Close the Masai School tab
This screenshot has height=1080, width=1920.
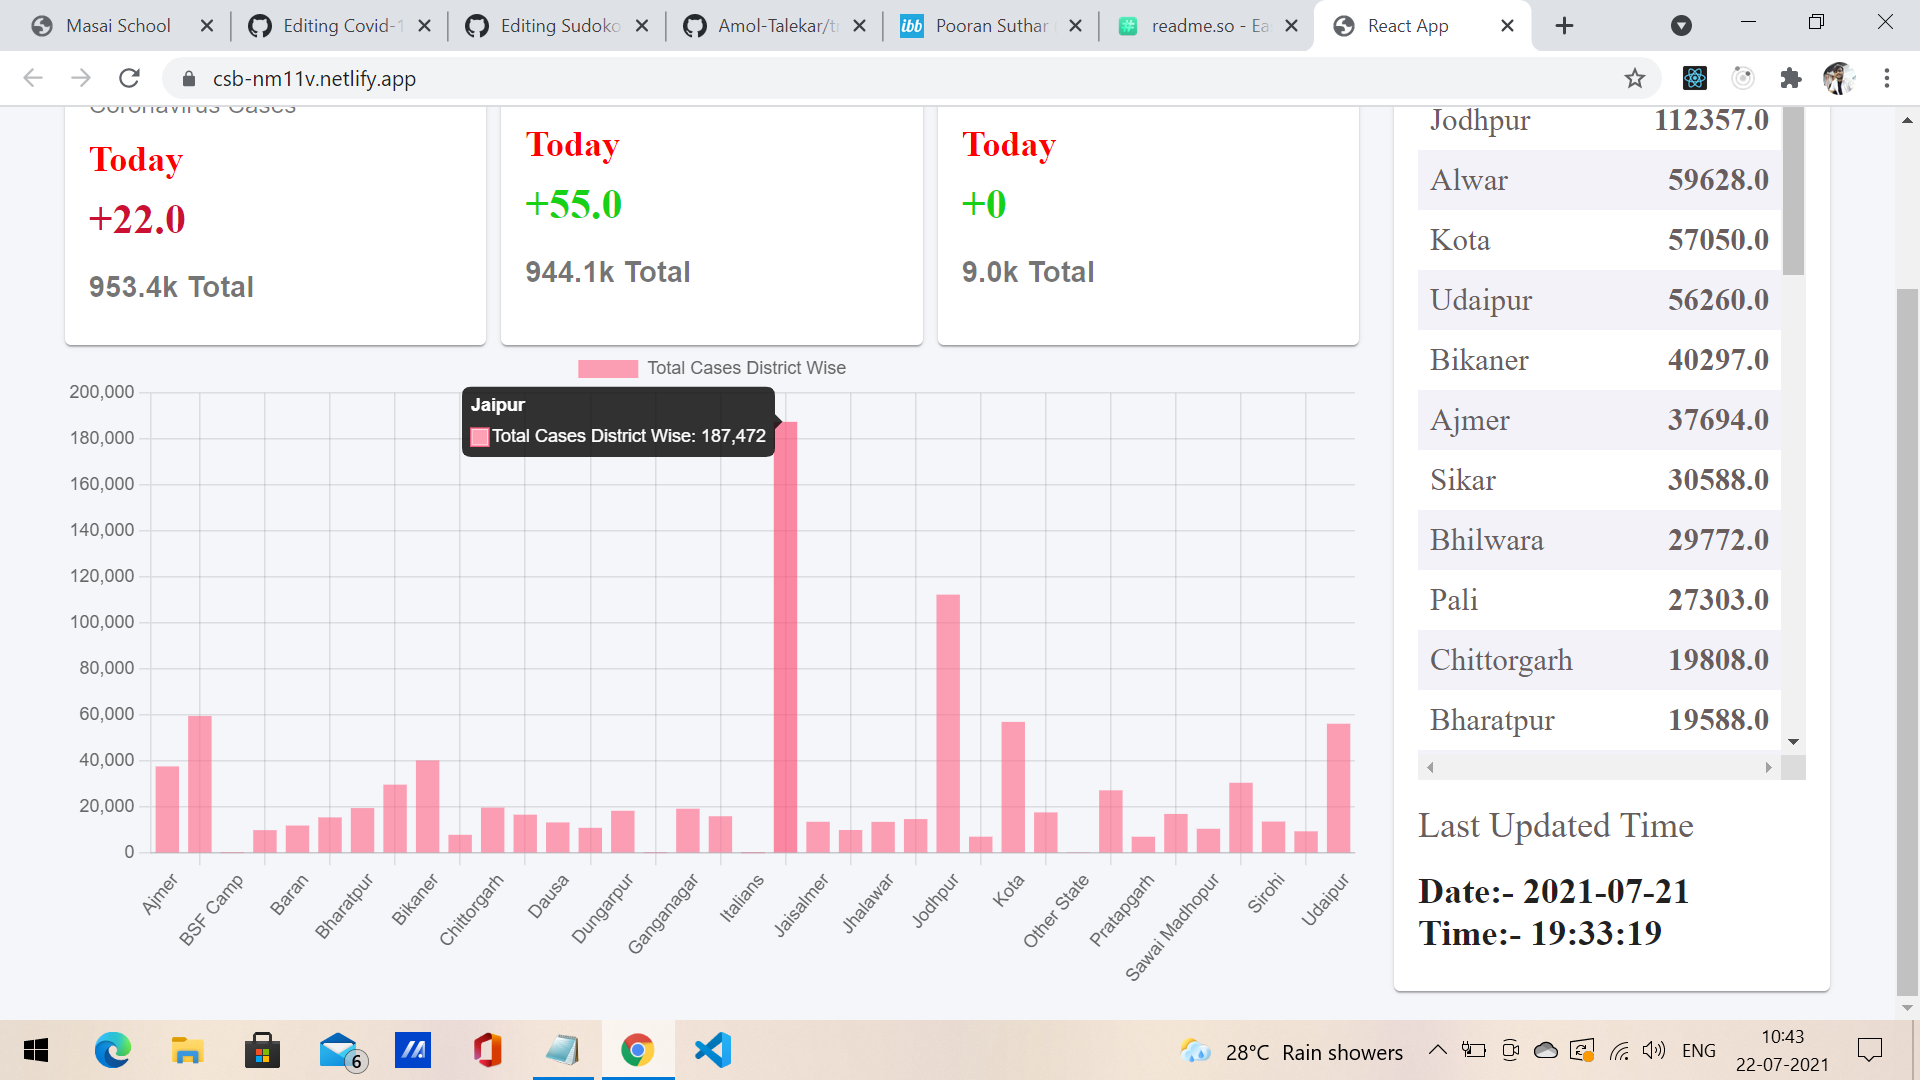point(207,26)
